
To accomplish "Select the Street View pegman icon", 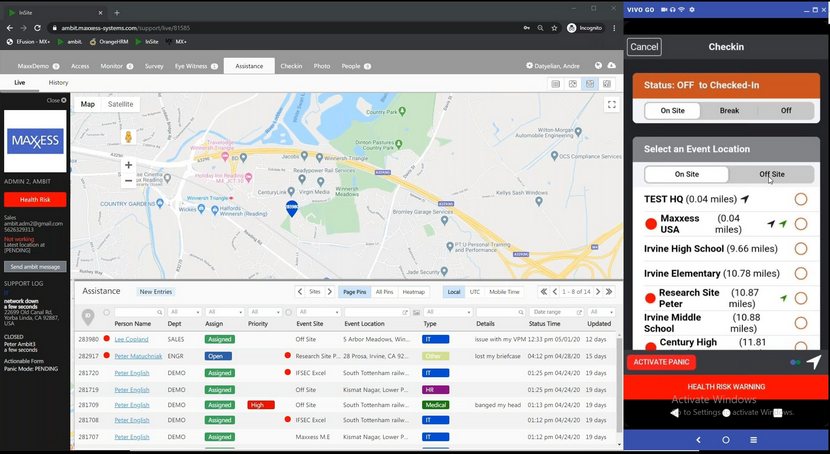I will [128, 137].
